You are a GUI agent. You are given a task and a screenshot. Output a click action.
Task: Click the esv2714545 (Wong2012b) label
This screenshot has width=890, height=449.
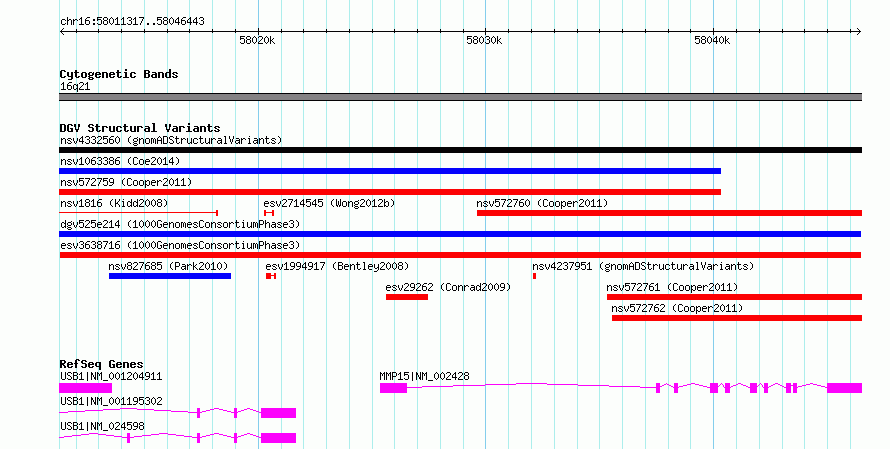tap(329, 203)
